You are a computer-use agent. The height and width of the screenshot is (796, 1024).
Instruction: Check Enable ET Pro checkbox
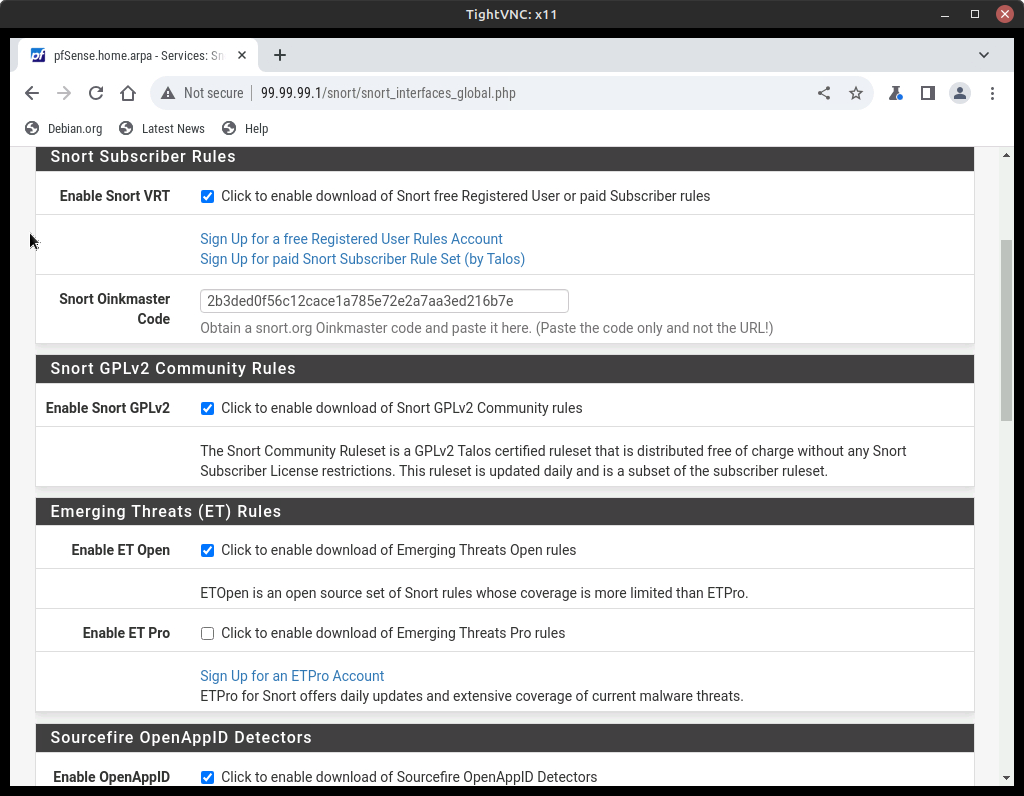coord(207,633)
